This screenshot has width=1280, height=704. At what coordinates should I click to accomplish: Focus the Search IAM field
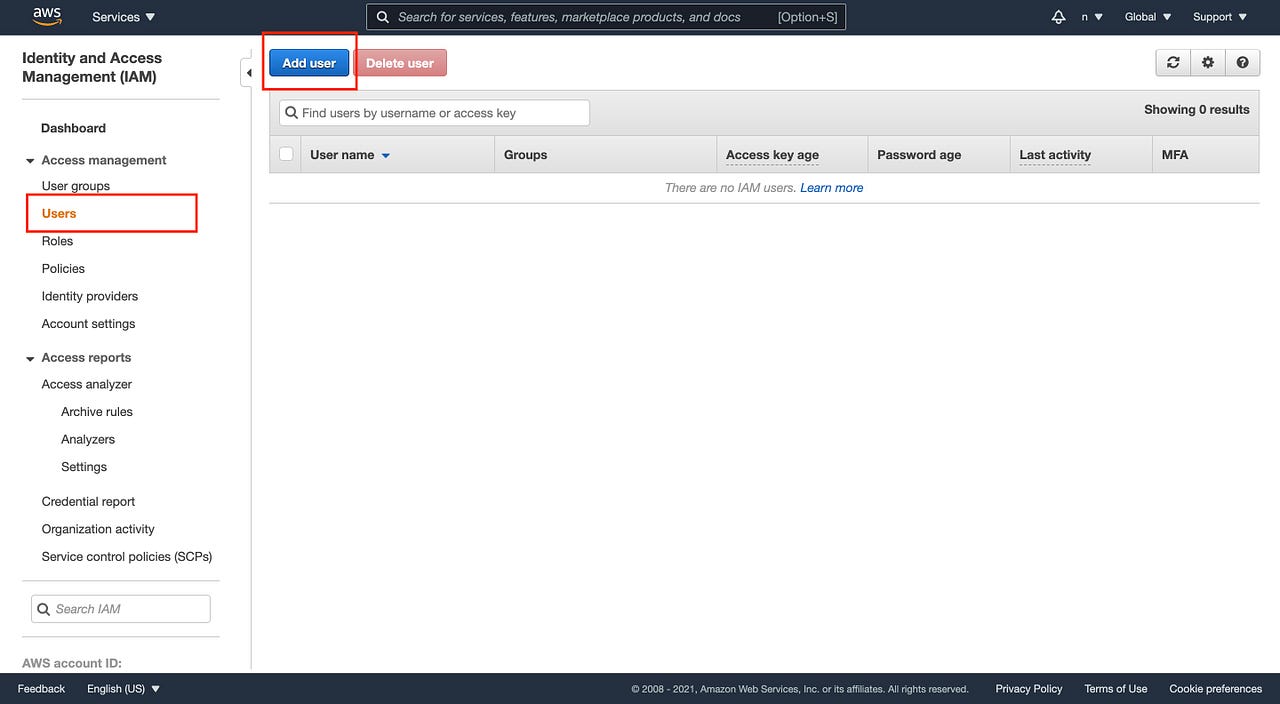pyautogui.click(x=121, y=609)
